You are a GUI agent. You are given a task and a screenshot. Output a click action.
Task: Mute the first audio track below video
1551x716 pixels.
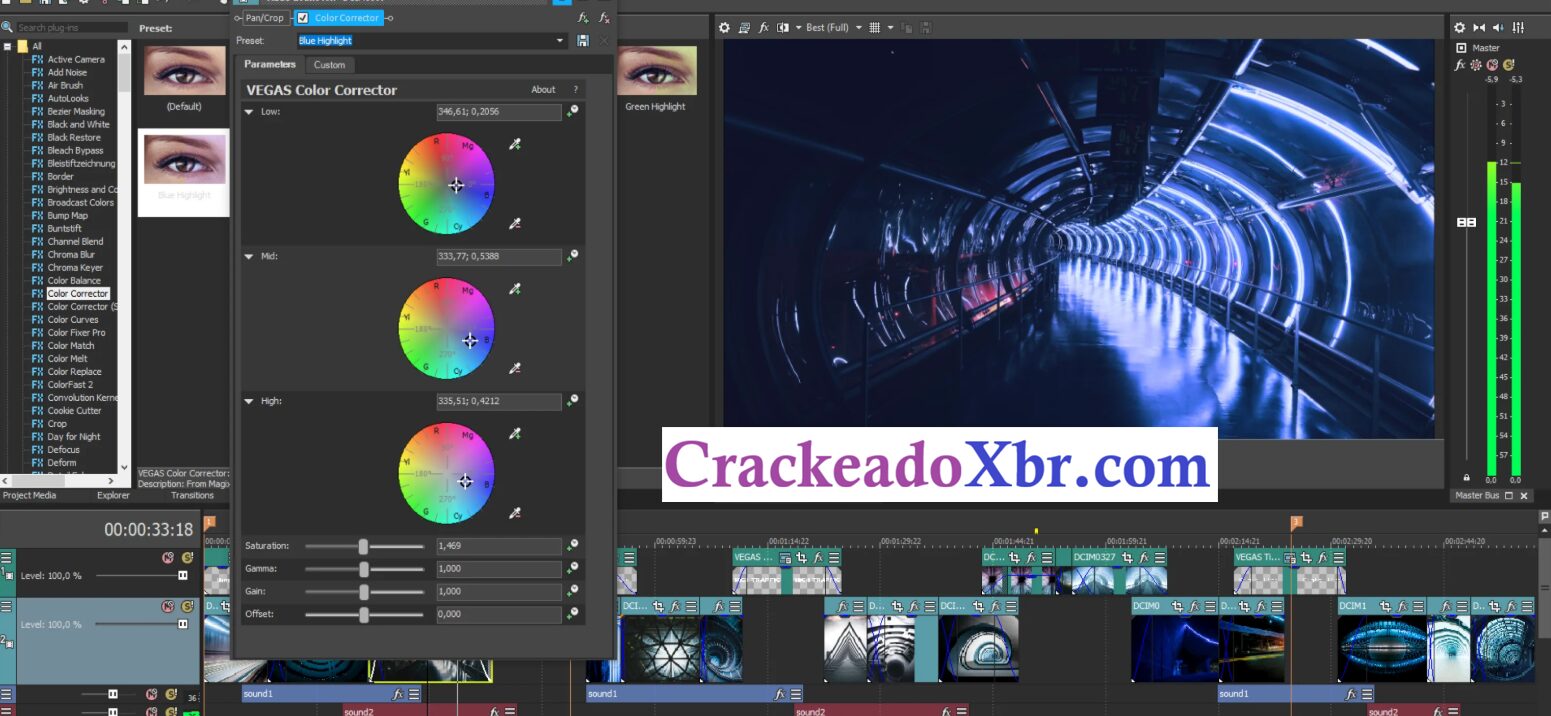[x=151, y=694]
